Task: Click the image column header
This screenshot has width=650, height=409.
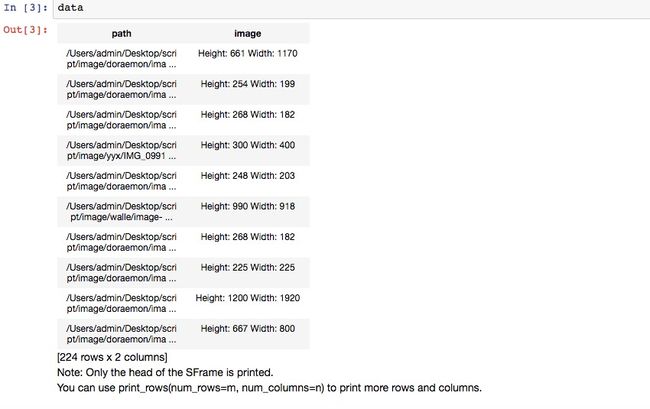Action: (247, 34)
